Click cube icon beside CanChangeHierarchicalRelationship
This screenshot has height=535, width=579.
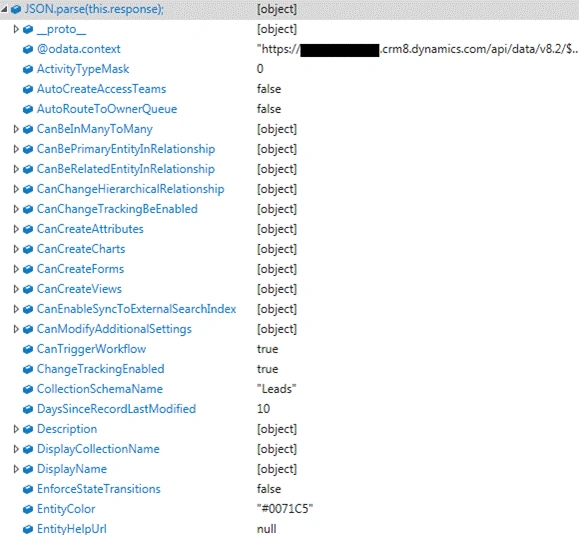pyautogui.click(x=28, y=189)
